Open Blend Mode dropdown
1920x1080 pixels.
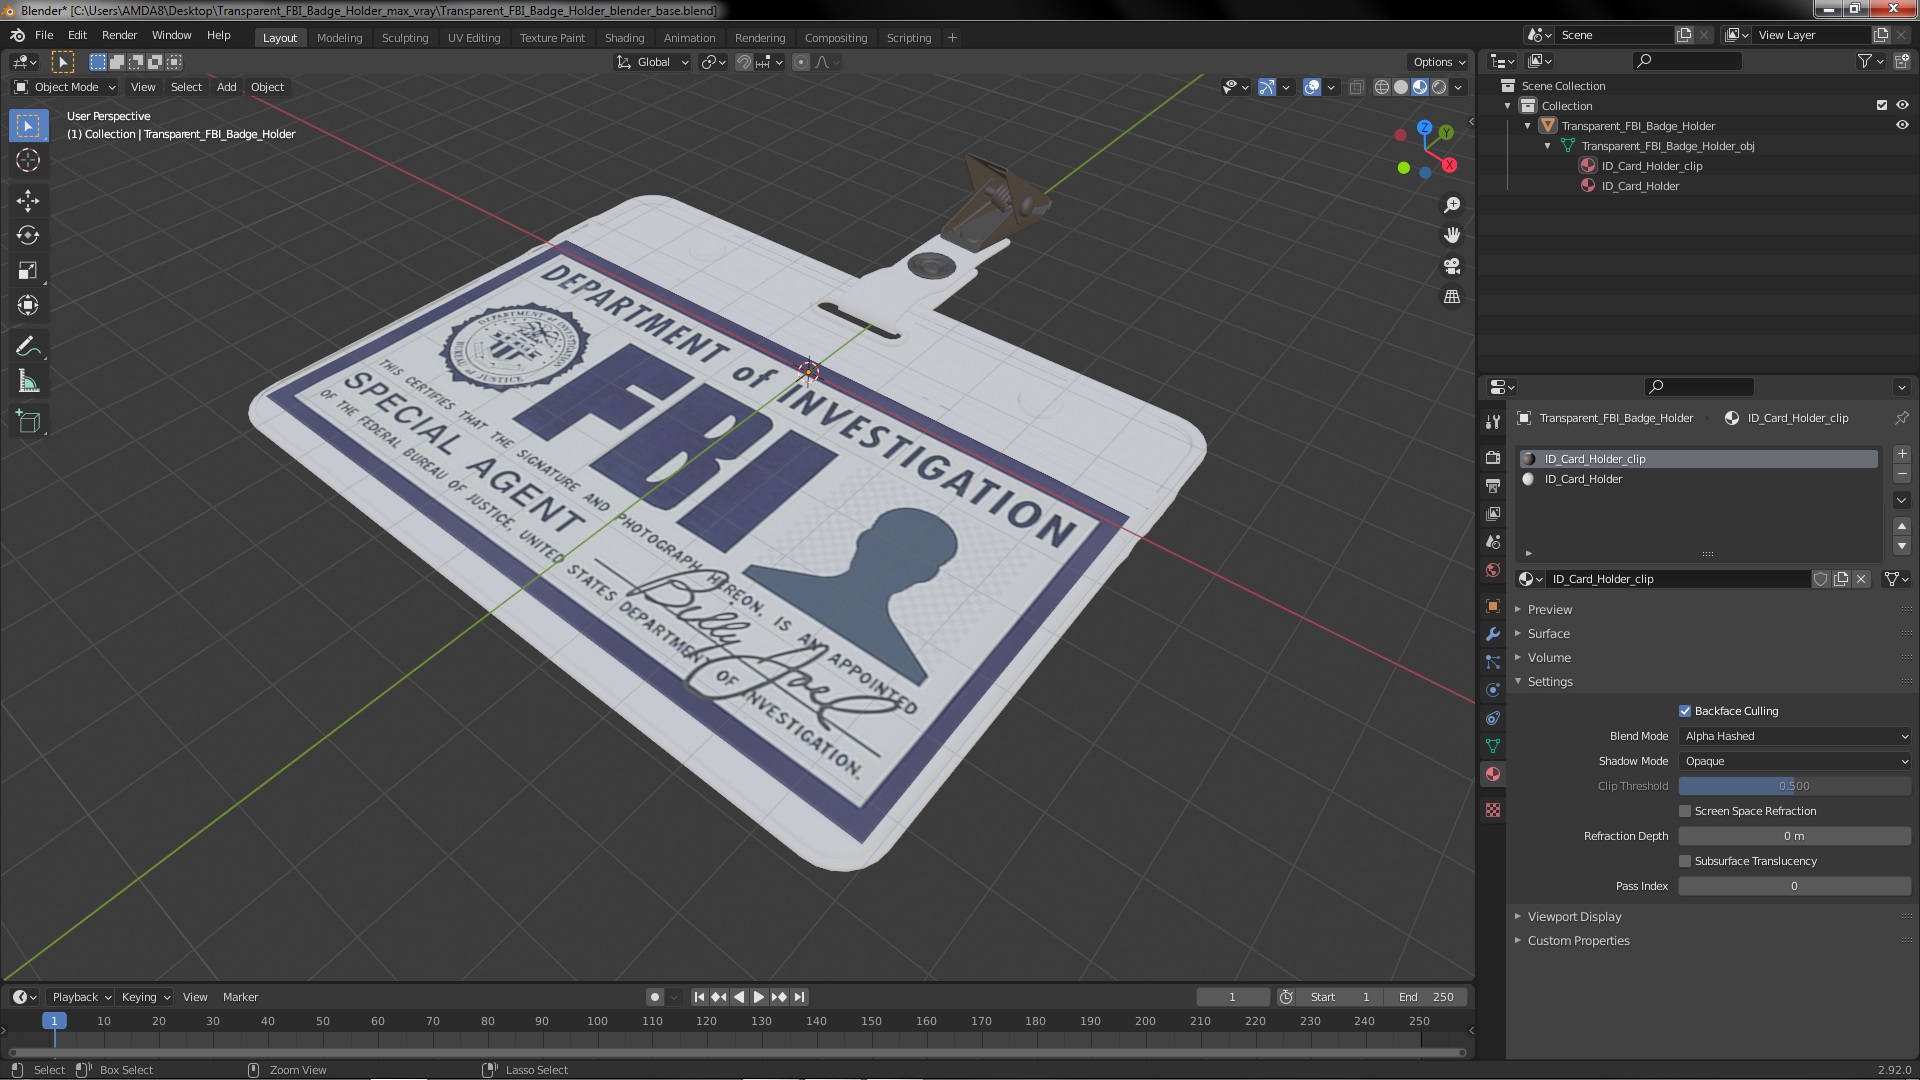[x=1795, y=736]
